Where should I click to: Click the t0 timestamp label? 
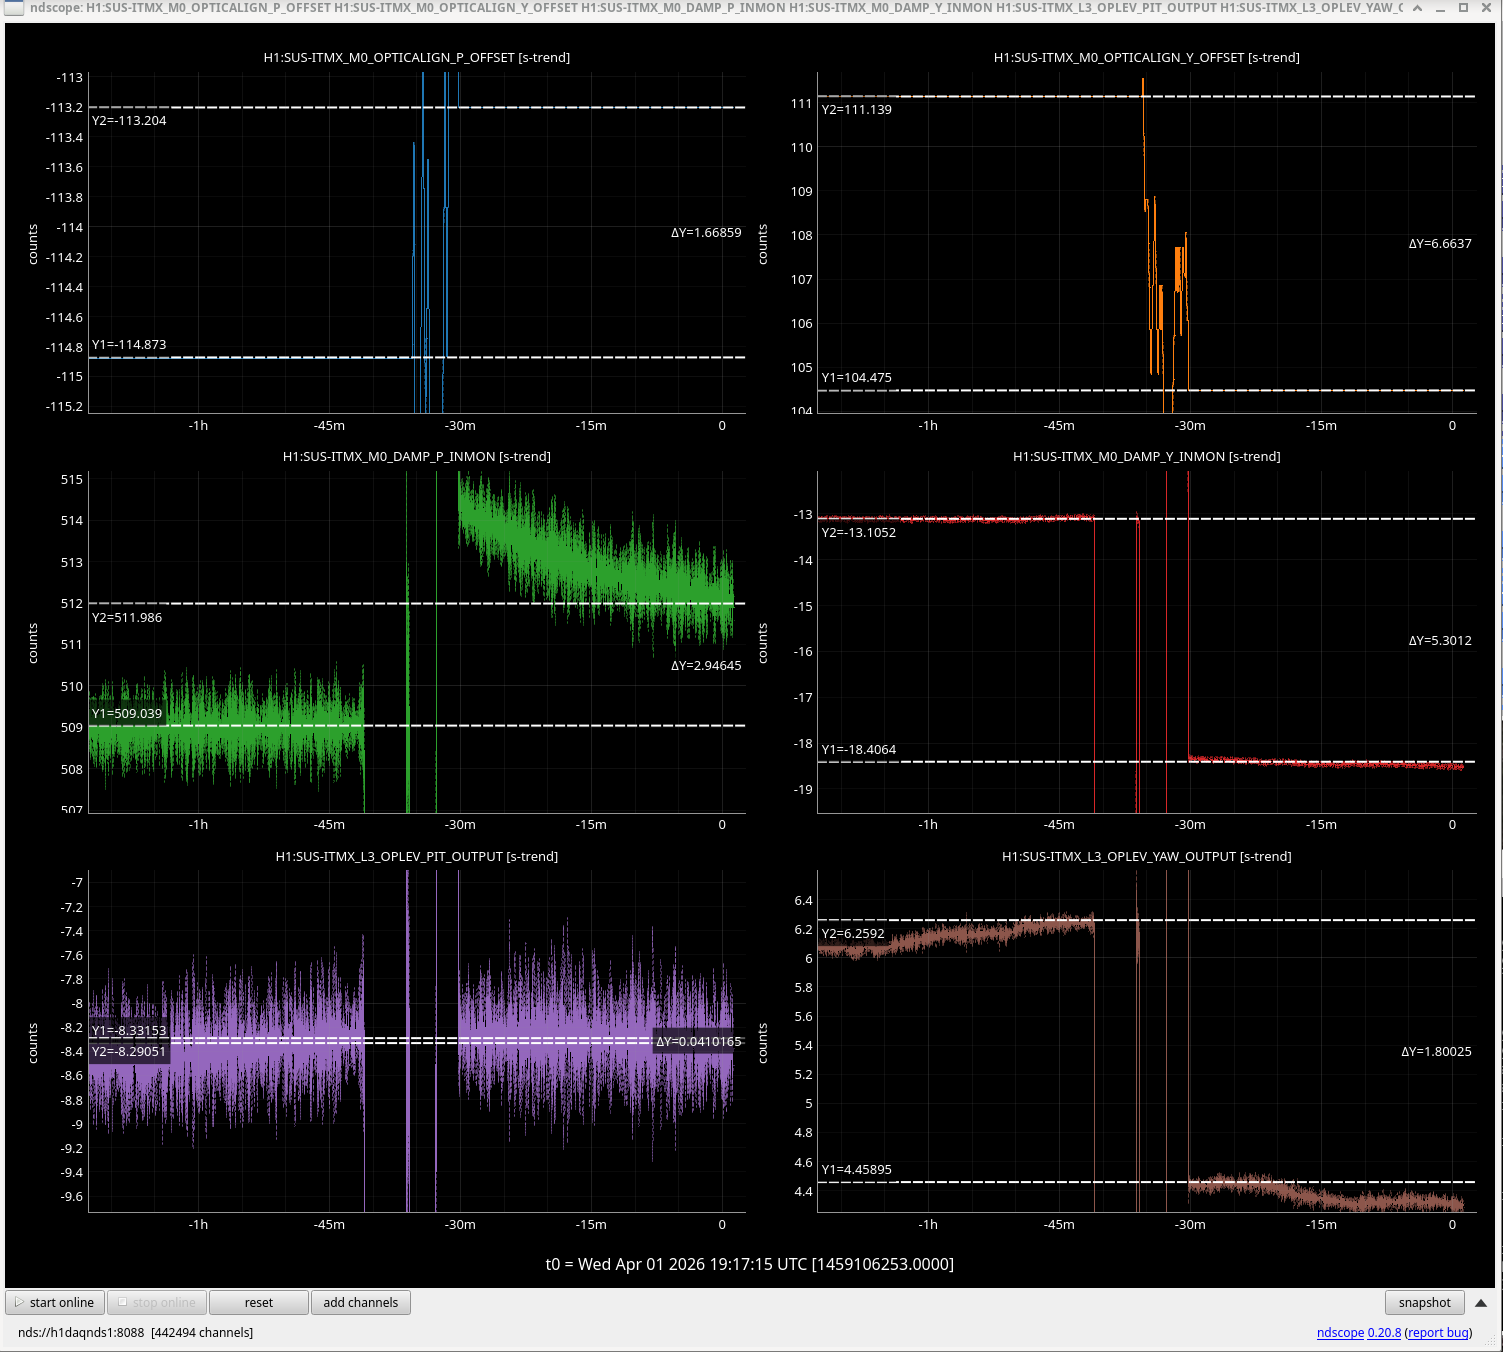pos(750,1264)
